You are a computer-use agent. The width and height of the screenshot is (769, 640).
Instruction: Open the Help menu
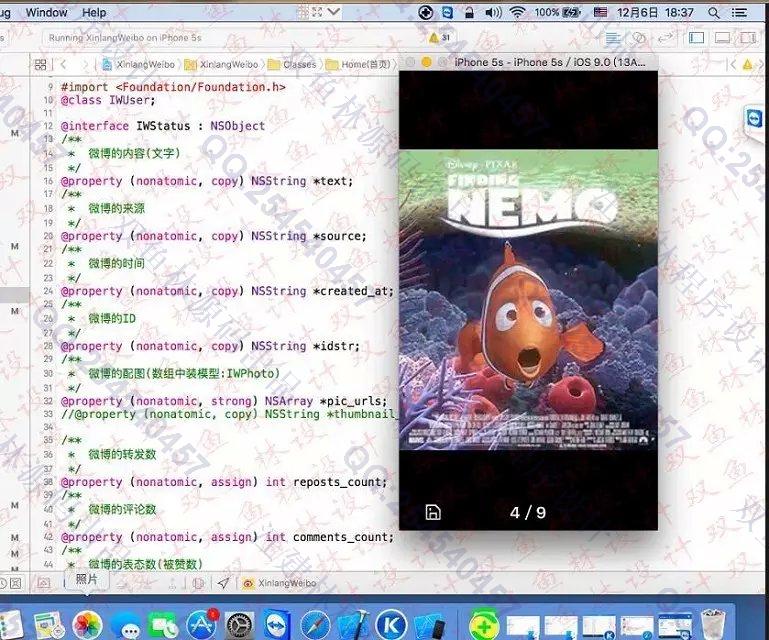pos(94,12)
